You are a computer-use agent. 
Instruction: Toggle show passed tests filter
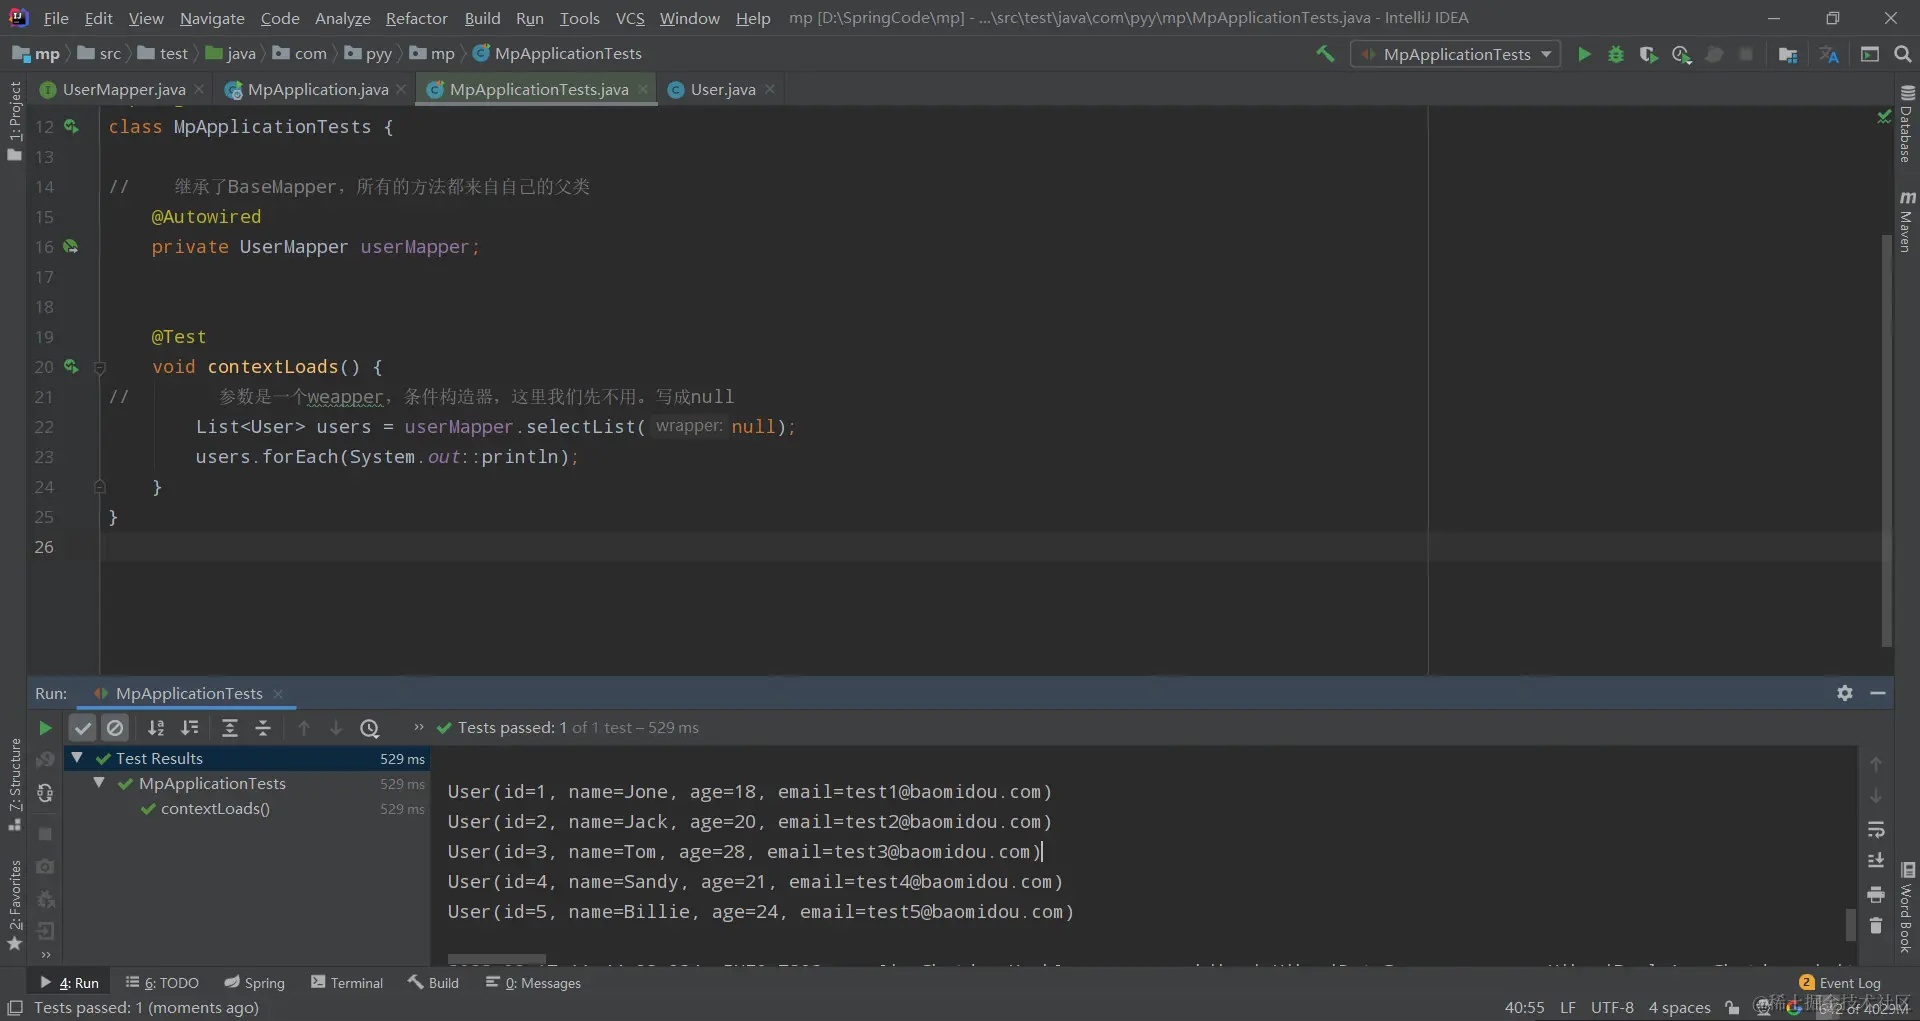click(83, 728)
